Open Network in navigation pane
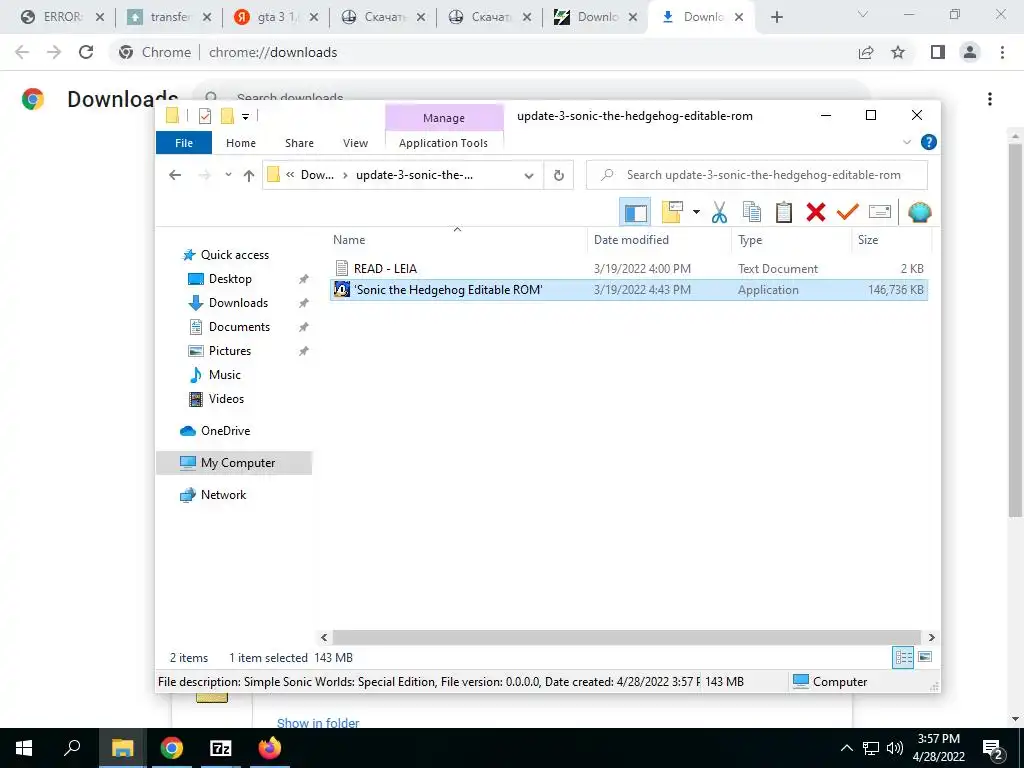This screenshot has height=768, width=1024. 223,495
